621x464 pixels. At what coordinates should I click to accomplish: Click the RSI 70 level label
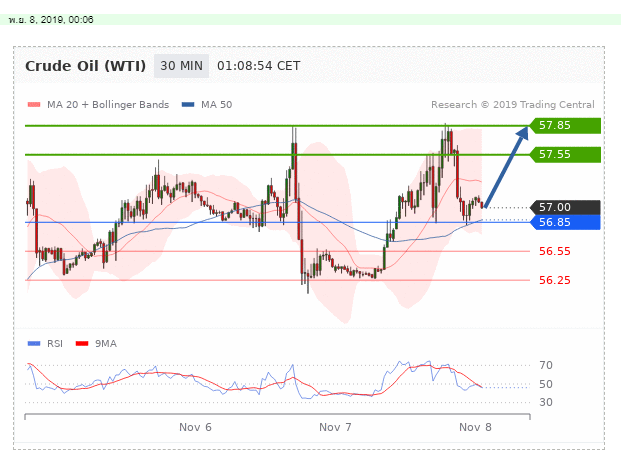546,365
